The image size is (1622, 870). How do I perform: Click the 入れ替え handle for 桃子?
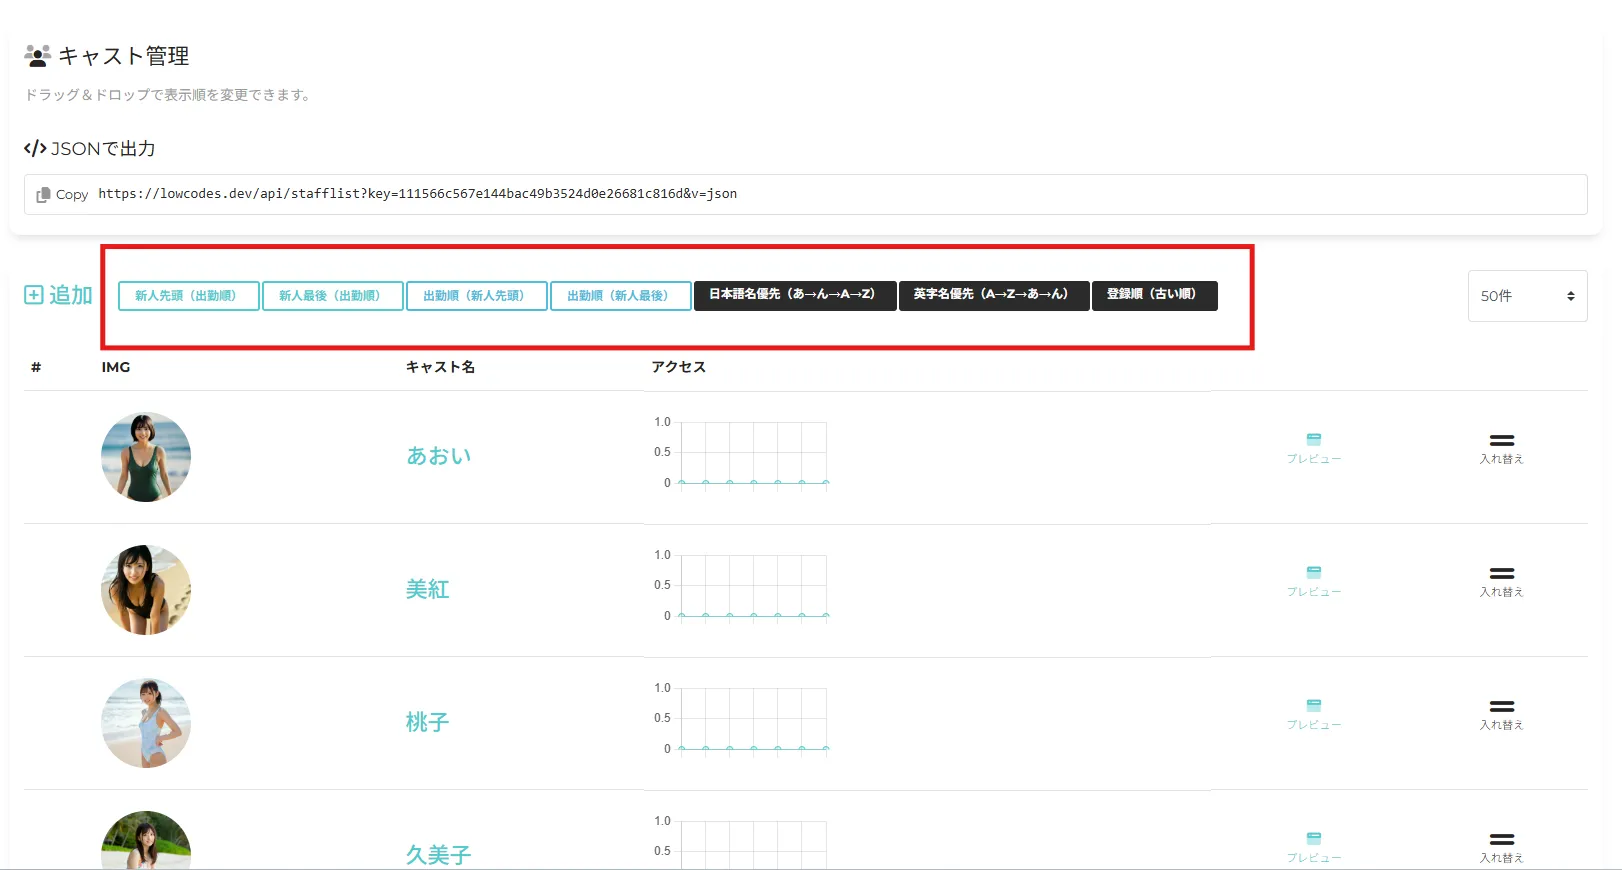pyautogui.click(x=1501, y=707)
